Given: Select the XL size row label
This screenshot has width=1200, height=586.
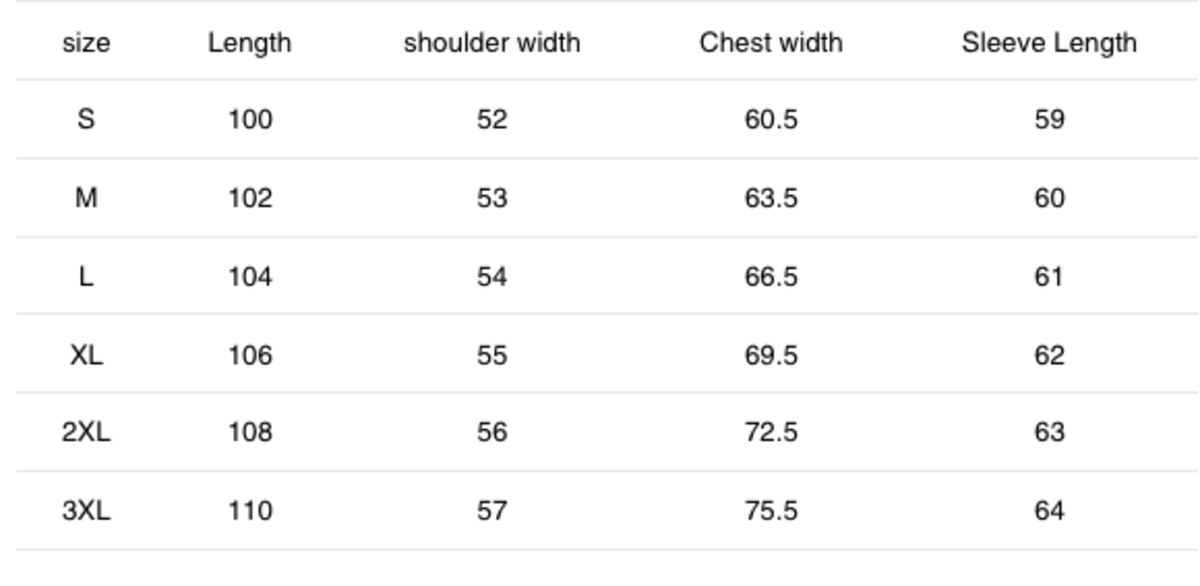Looking at the screenshot, I should 86,355.
